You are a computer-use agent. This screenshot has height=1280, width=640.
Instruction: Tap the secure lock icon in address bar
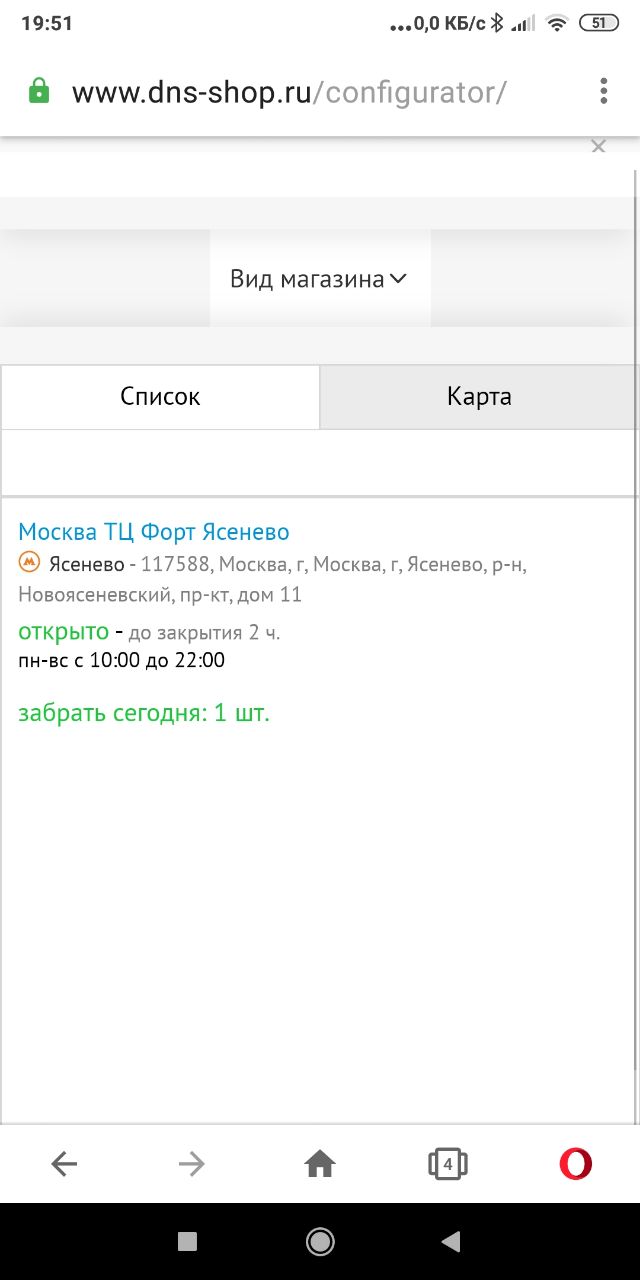point(39,93)
